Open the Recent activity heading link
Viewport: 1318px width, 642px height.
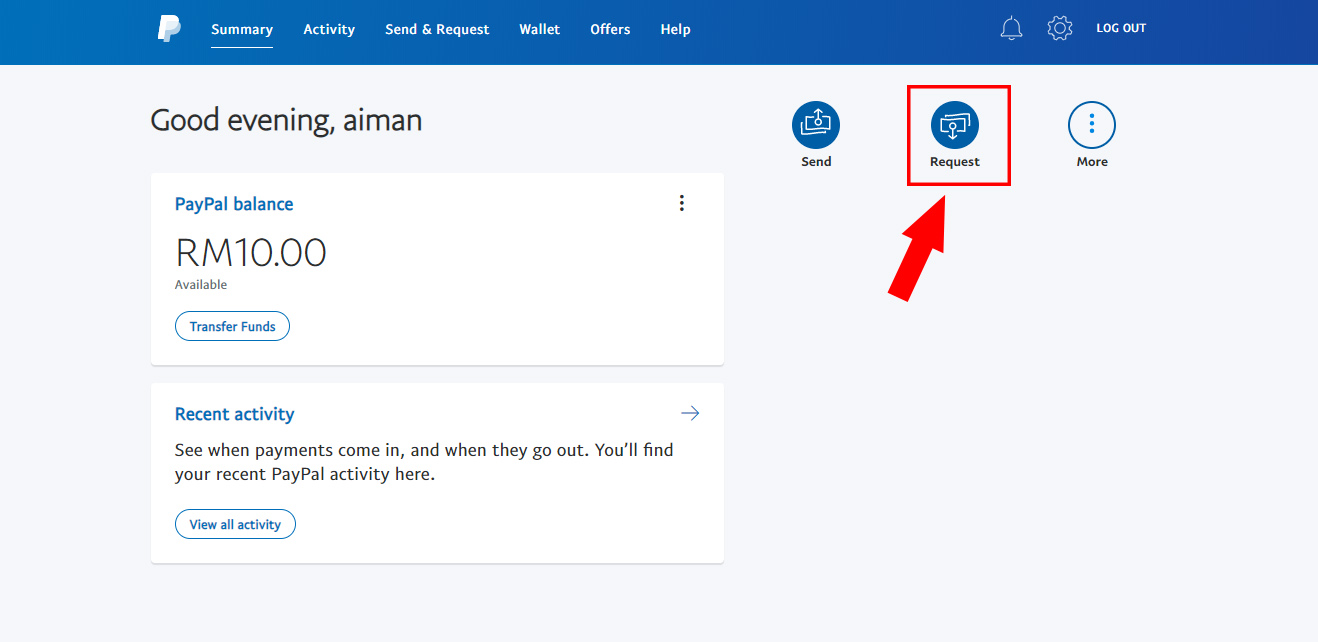pyautogui.click(x=234, y=414)
